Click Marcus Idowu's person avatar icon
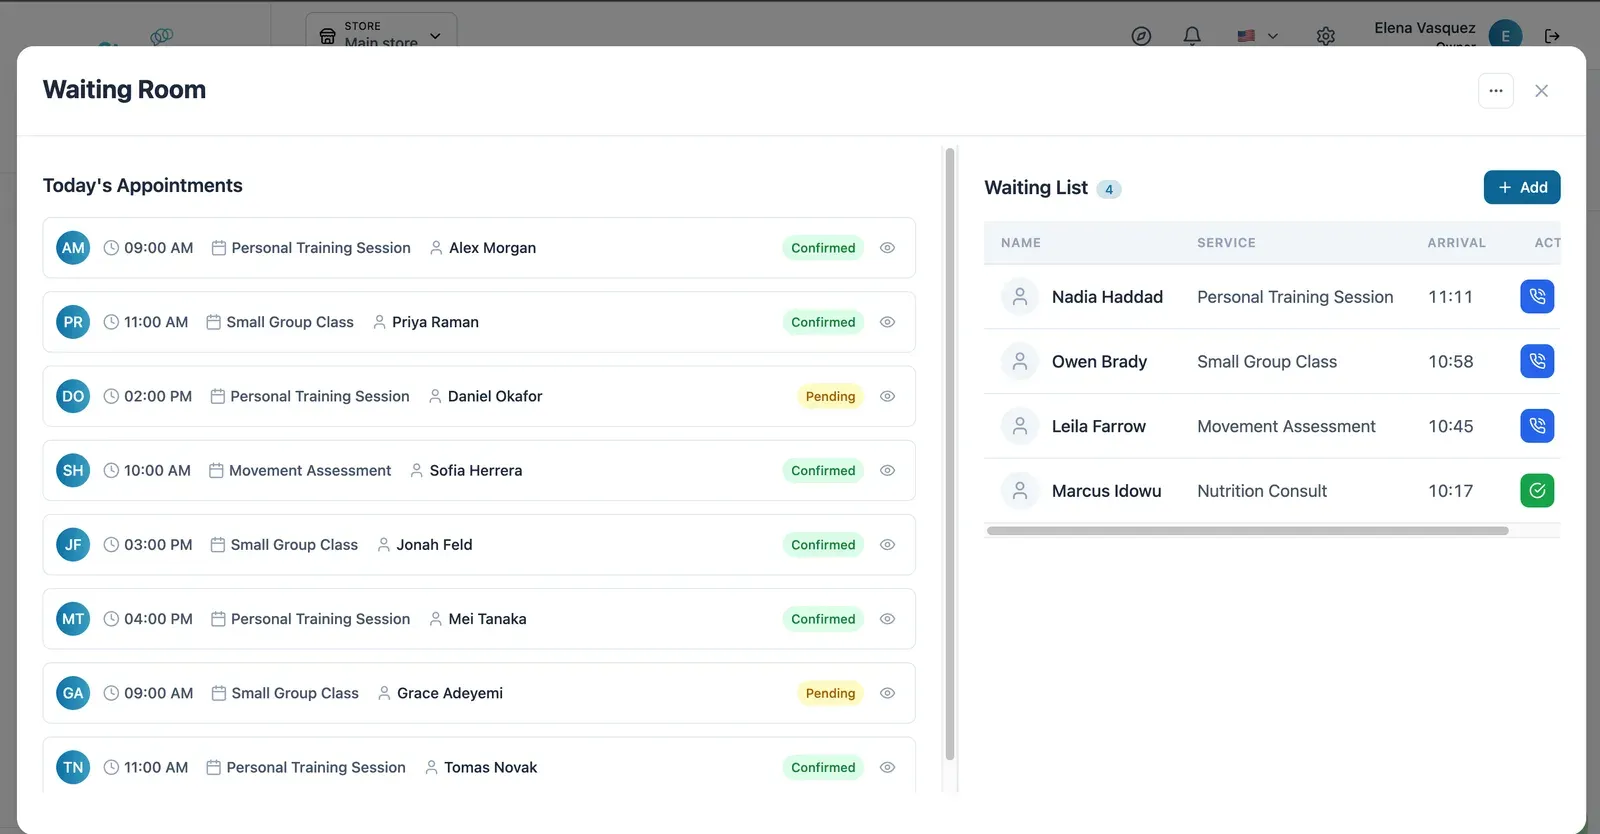 point(1020,490)
